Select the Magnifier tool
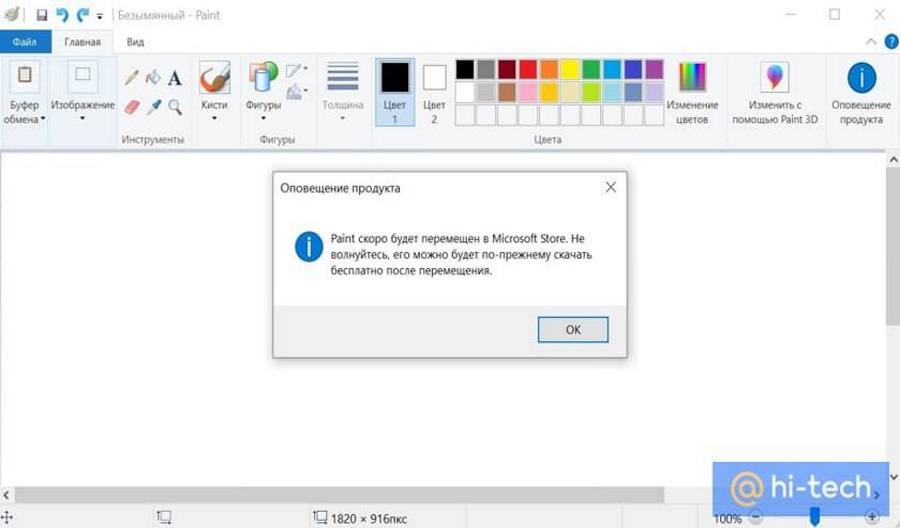This screenshot has width=900, height=528. coord(175,107)
